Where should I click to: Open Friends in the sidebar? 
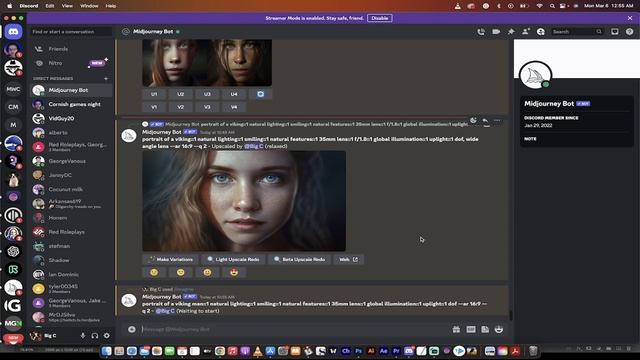(71, 49)
